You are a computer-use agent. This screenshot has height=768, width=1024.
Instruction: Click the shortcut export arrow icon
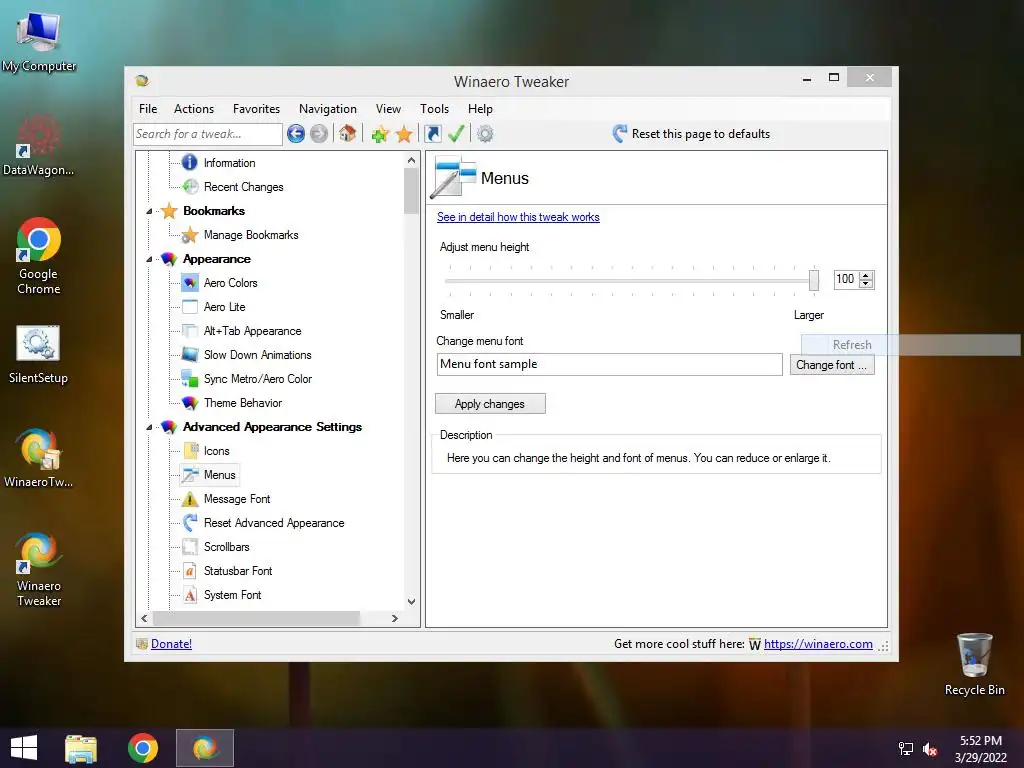[x=433, y=134]
